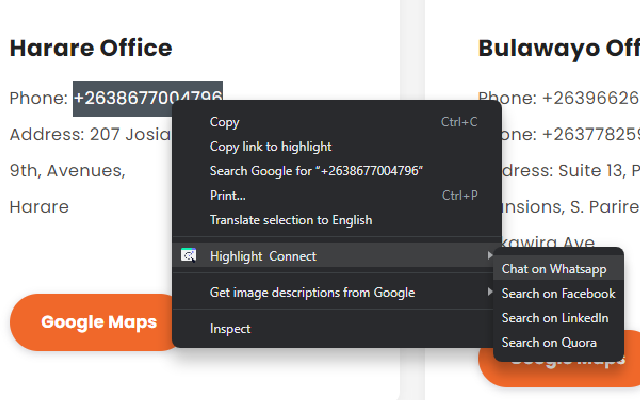This screenshot has height=400, width=640.
Task: Expand the Highlight Connect submenu arrow
Action: pyautogui.click(x=489, y=256)
